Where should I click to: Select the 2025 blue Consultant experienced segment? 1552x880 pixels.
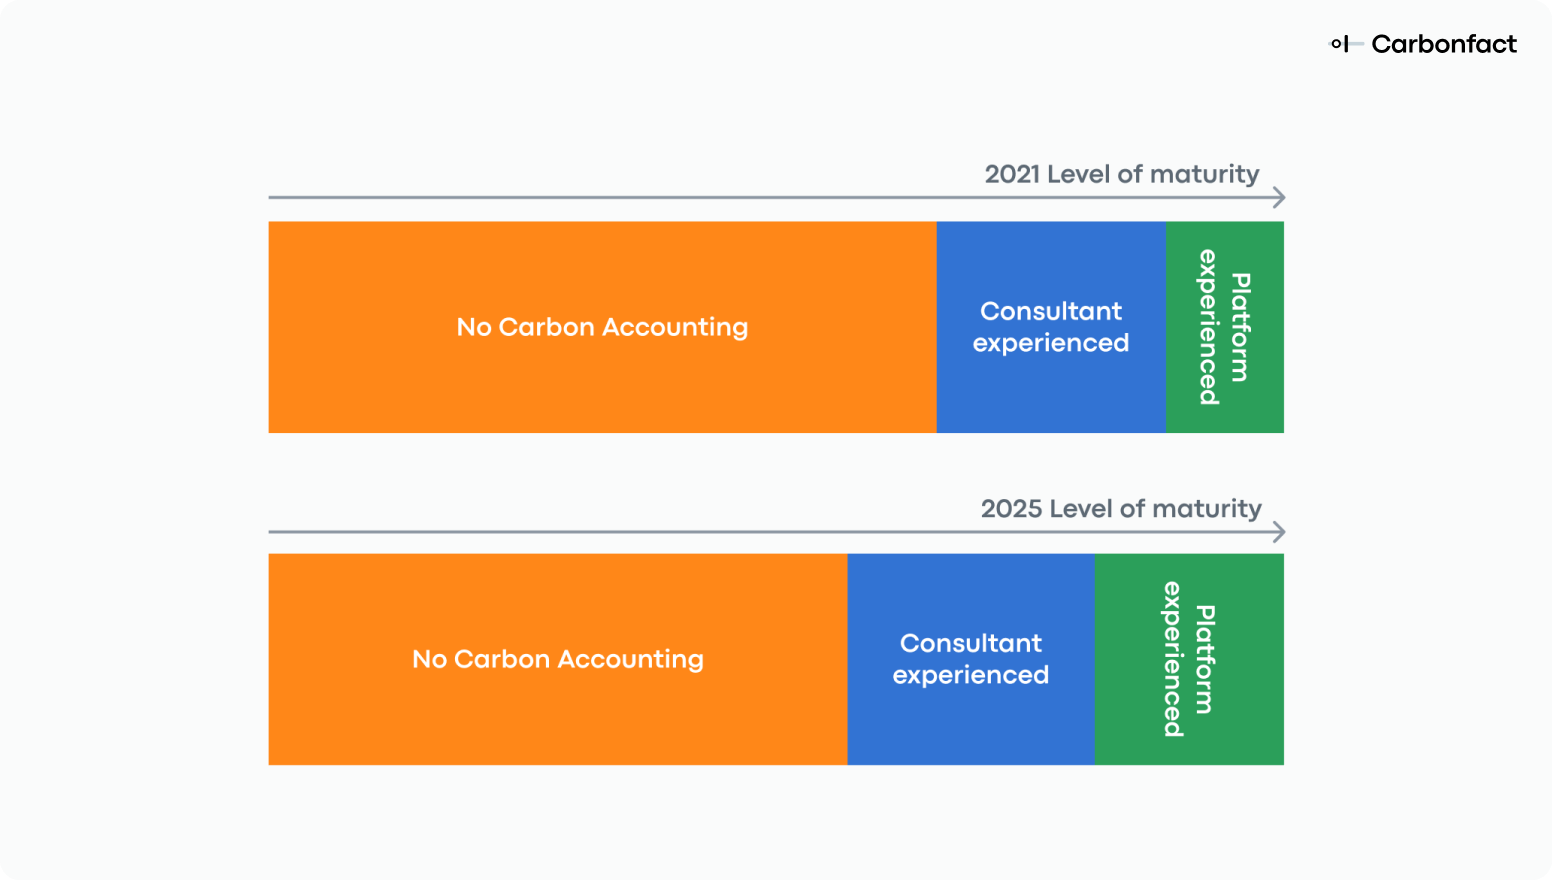click(971, 659)
